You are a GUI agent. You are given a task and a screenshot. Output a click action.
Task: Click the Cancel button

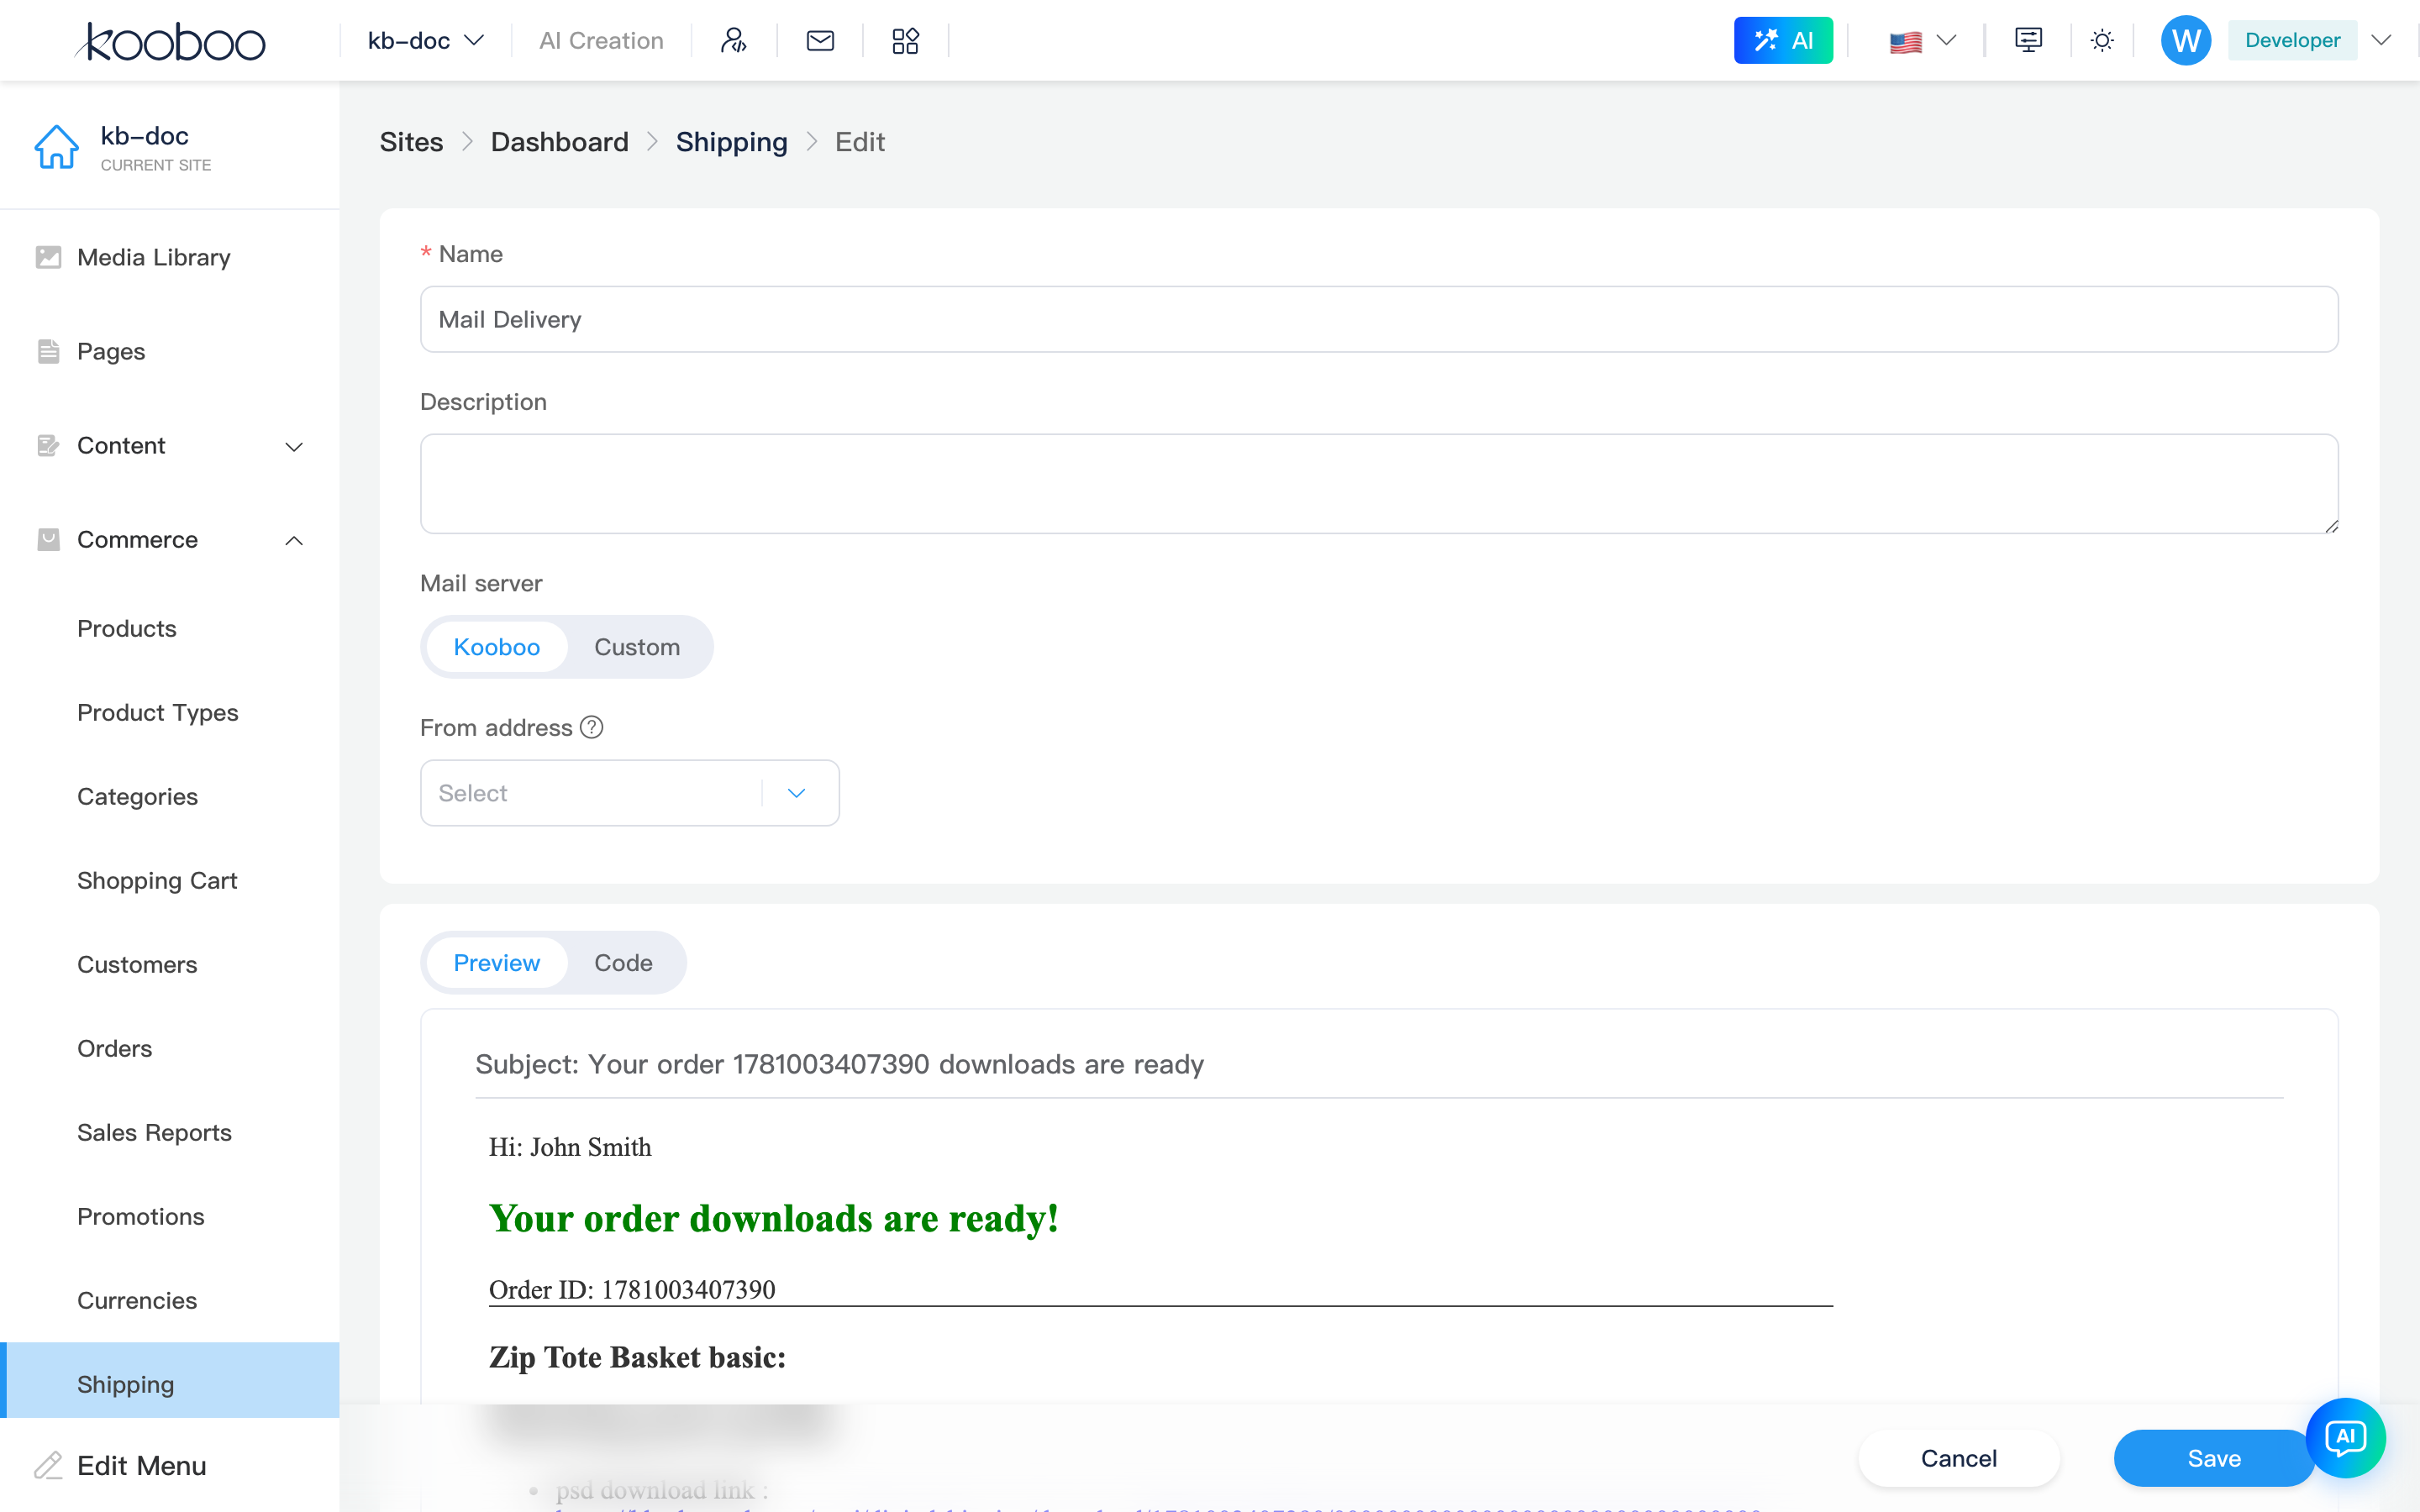tap(1959, 1458)
